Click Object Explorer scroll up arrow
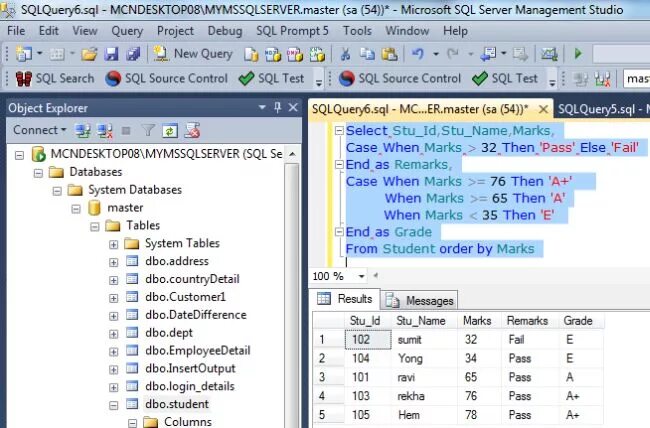 pos(292,154)
